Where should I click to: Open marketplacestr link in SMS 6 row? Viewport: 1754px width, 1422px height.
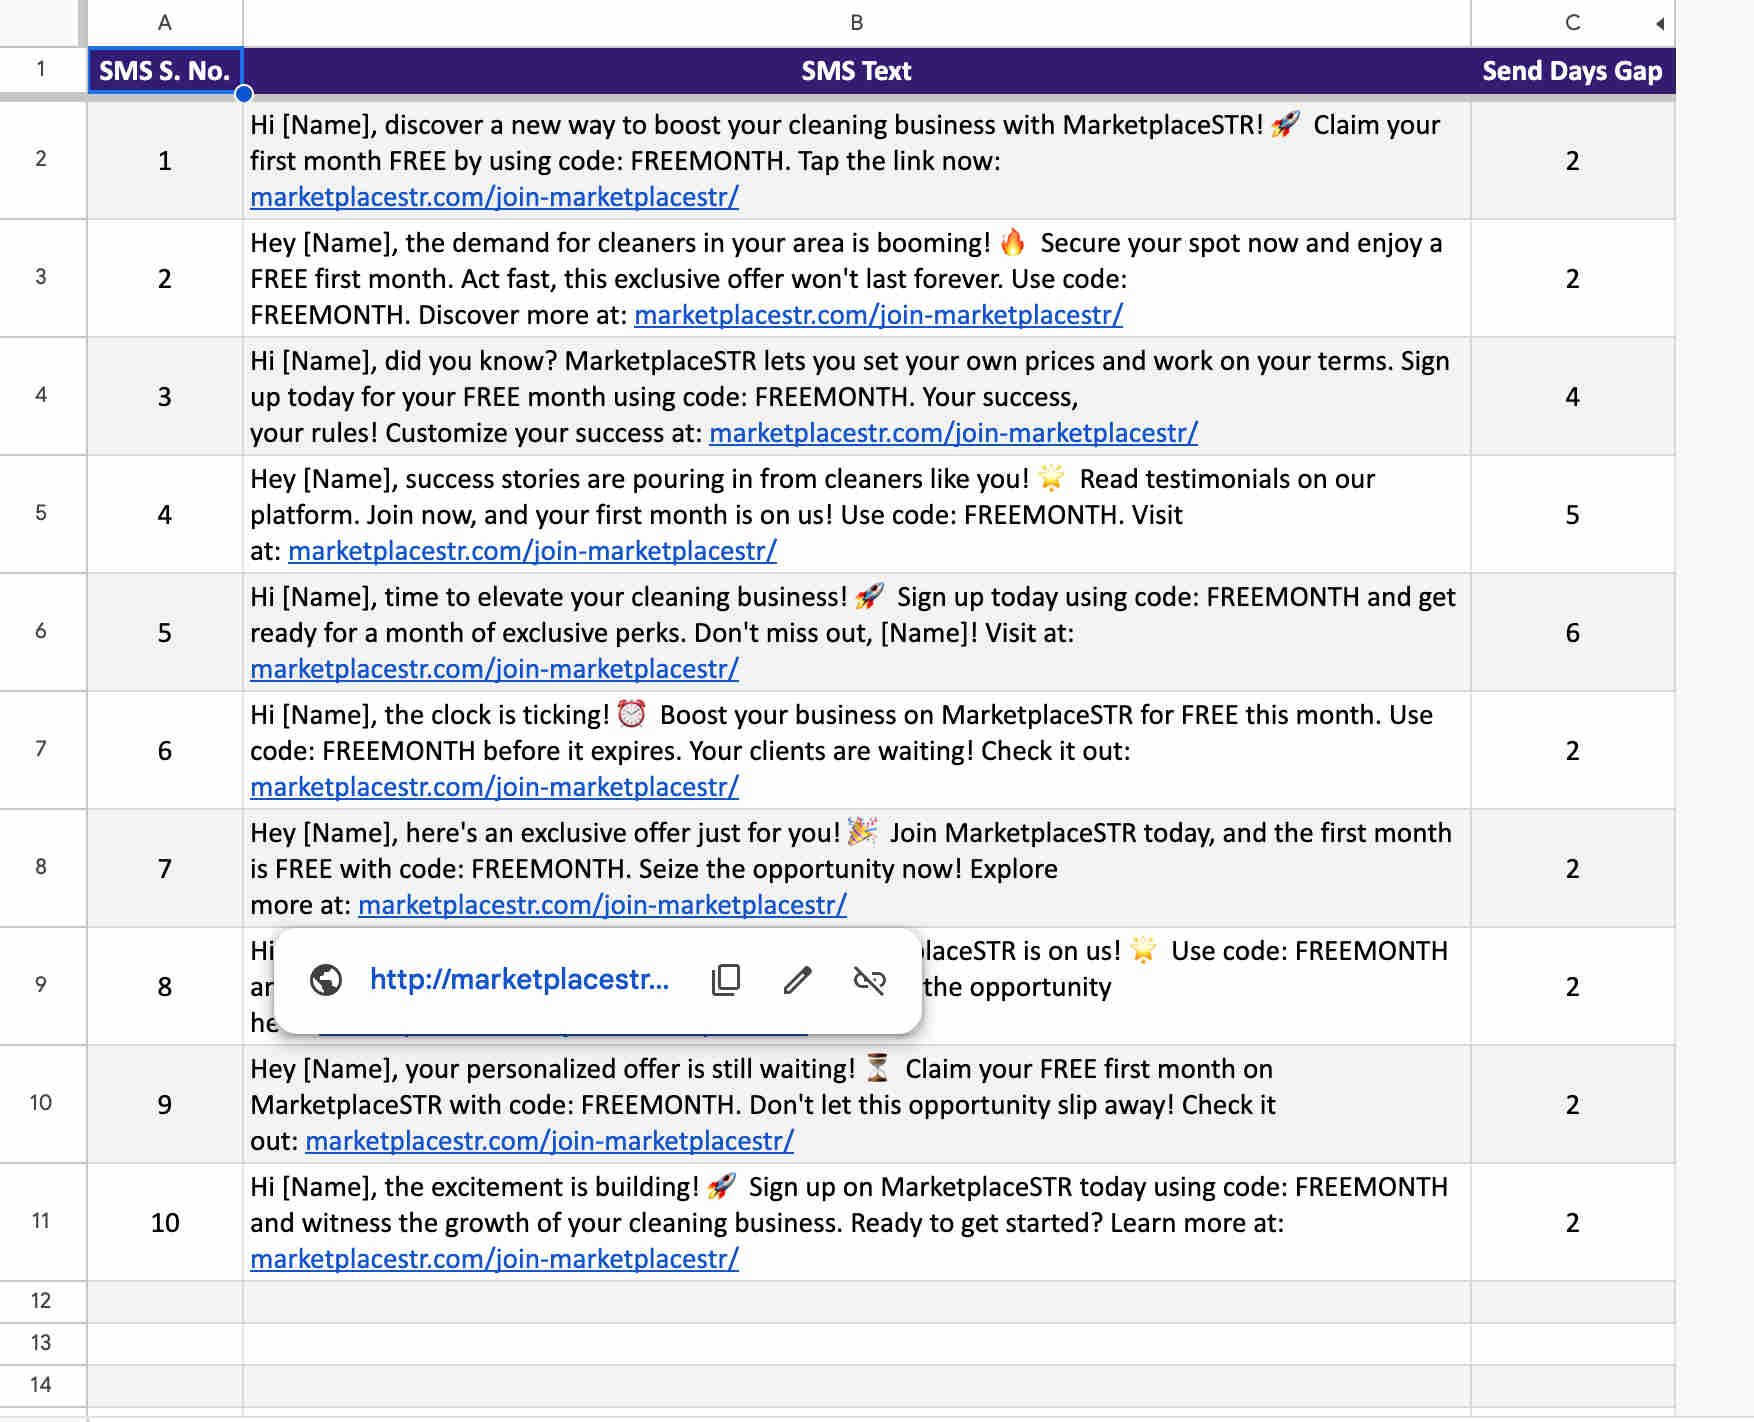[x=494, y=787]
